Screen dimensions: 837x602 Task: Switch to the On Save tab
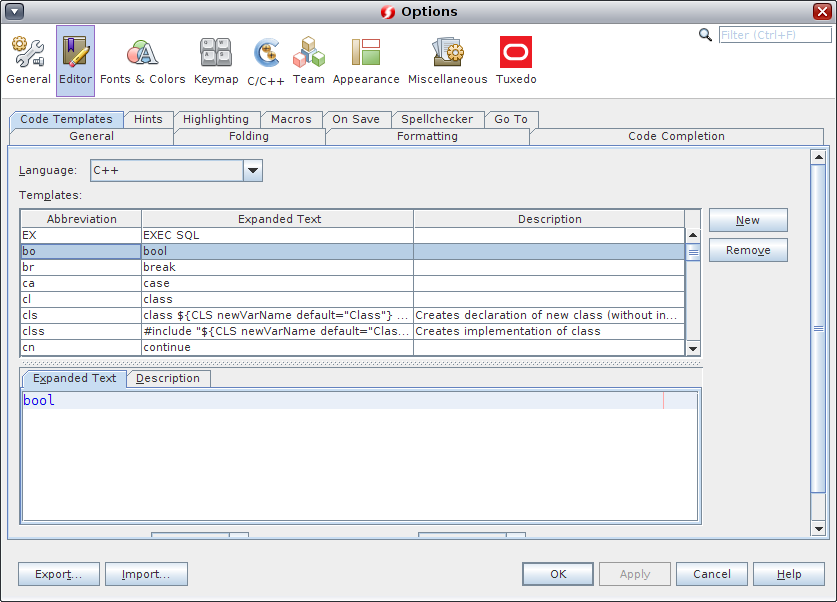click(x=356, y=119)
